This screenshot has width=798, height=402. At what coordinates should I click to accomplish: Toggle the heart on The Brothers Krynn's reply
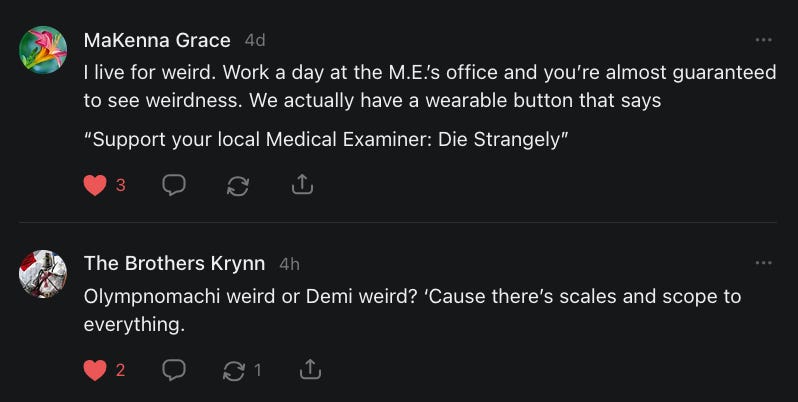95,370
